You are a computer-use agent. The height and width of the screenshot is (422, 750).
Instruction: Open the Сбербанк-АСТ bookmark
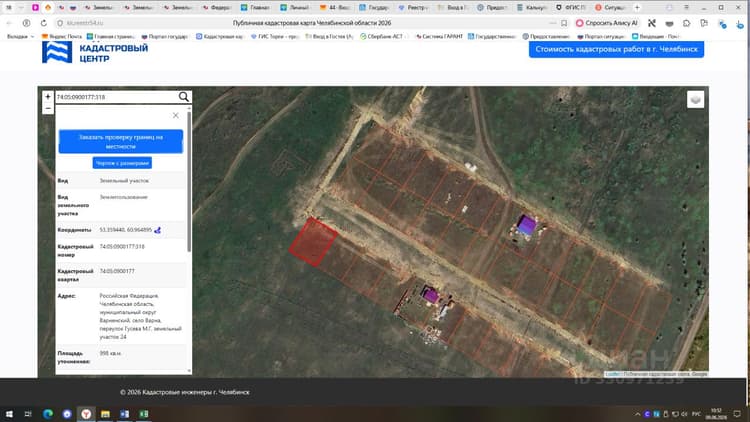382,36
